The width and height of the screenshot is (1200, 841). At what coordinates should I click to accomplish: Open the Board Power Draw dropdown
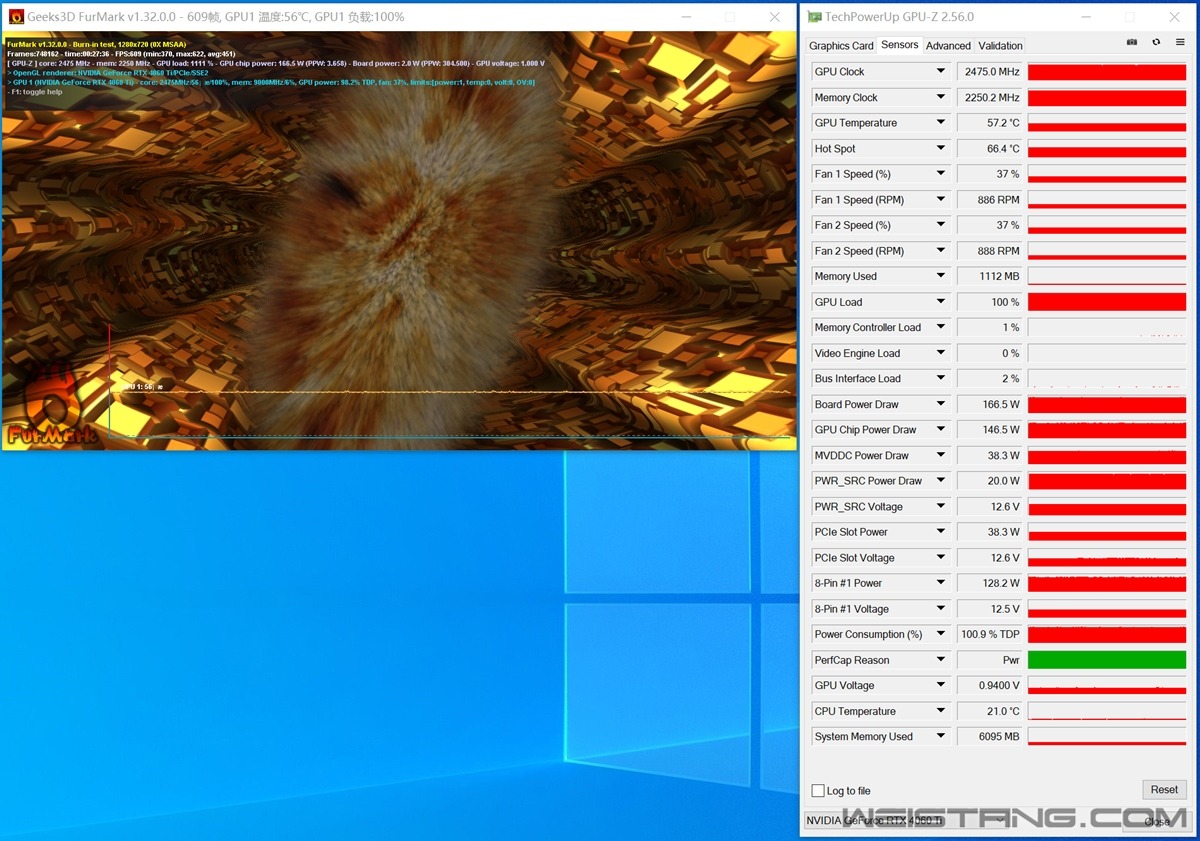[x=941, y=404]
